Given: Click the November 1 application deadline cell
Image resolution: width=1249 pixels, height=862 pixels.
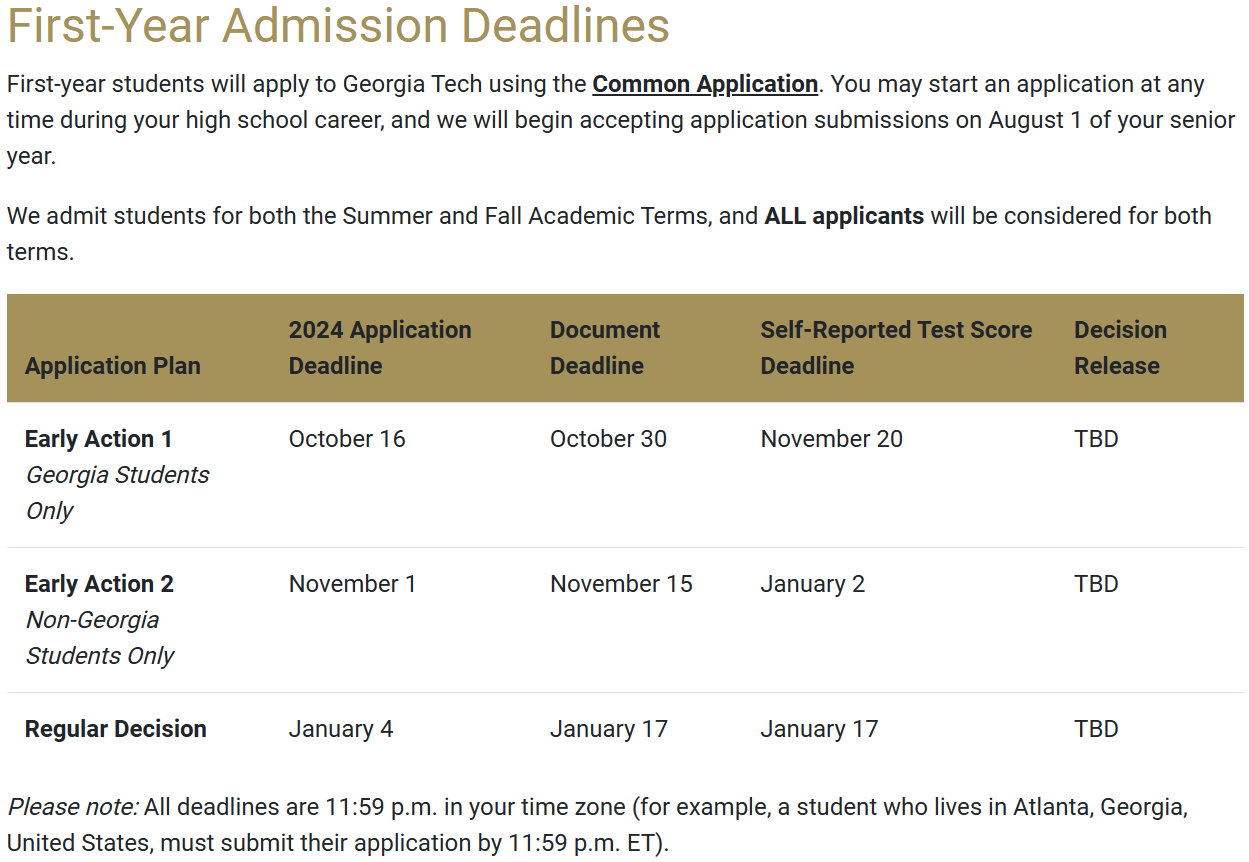Looking at the screenshot, I should pyautogui.click(x=352, y=584).
